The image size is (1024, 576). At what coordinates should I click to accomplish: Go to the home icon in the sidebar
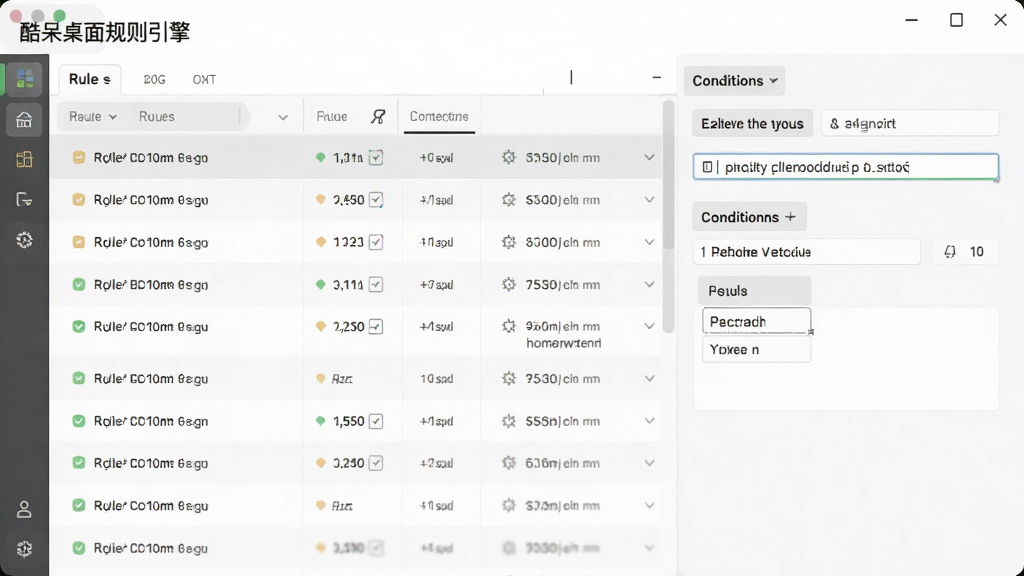24,120
